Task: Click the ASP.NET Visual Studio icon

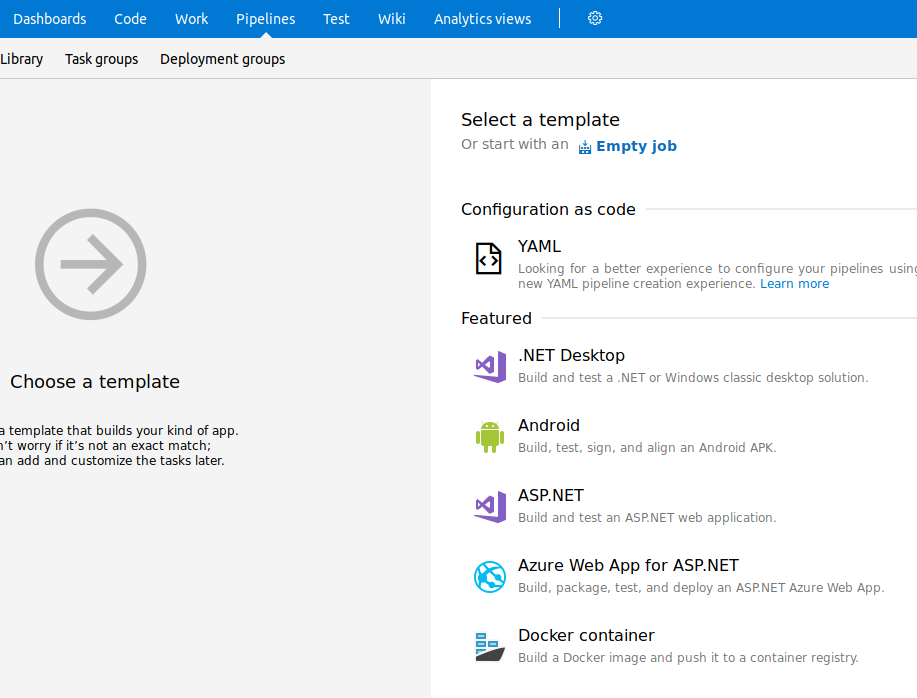Action: pos(490,507)
